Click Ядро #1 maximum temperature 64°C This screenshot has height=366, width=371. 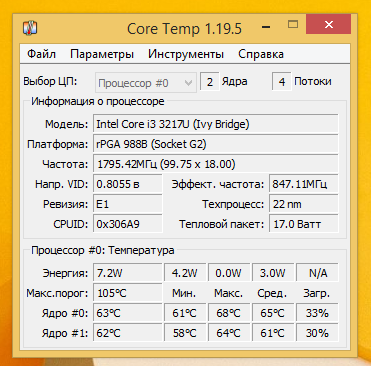click(x=229, y=333)
